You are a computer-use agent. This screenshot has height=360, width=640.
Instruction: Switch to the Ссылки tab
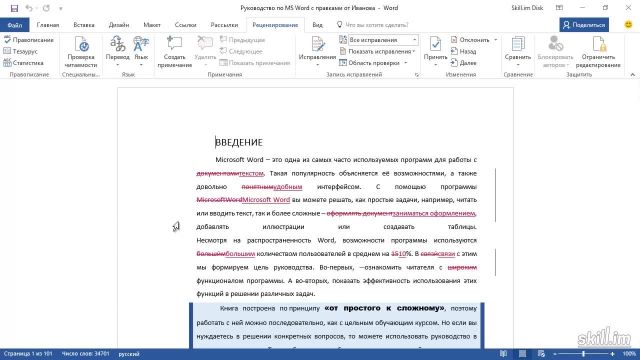[x=185, y=25]
